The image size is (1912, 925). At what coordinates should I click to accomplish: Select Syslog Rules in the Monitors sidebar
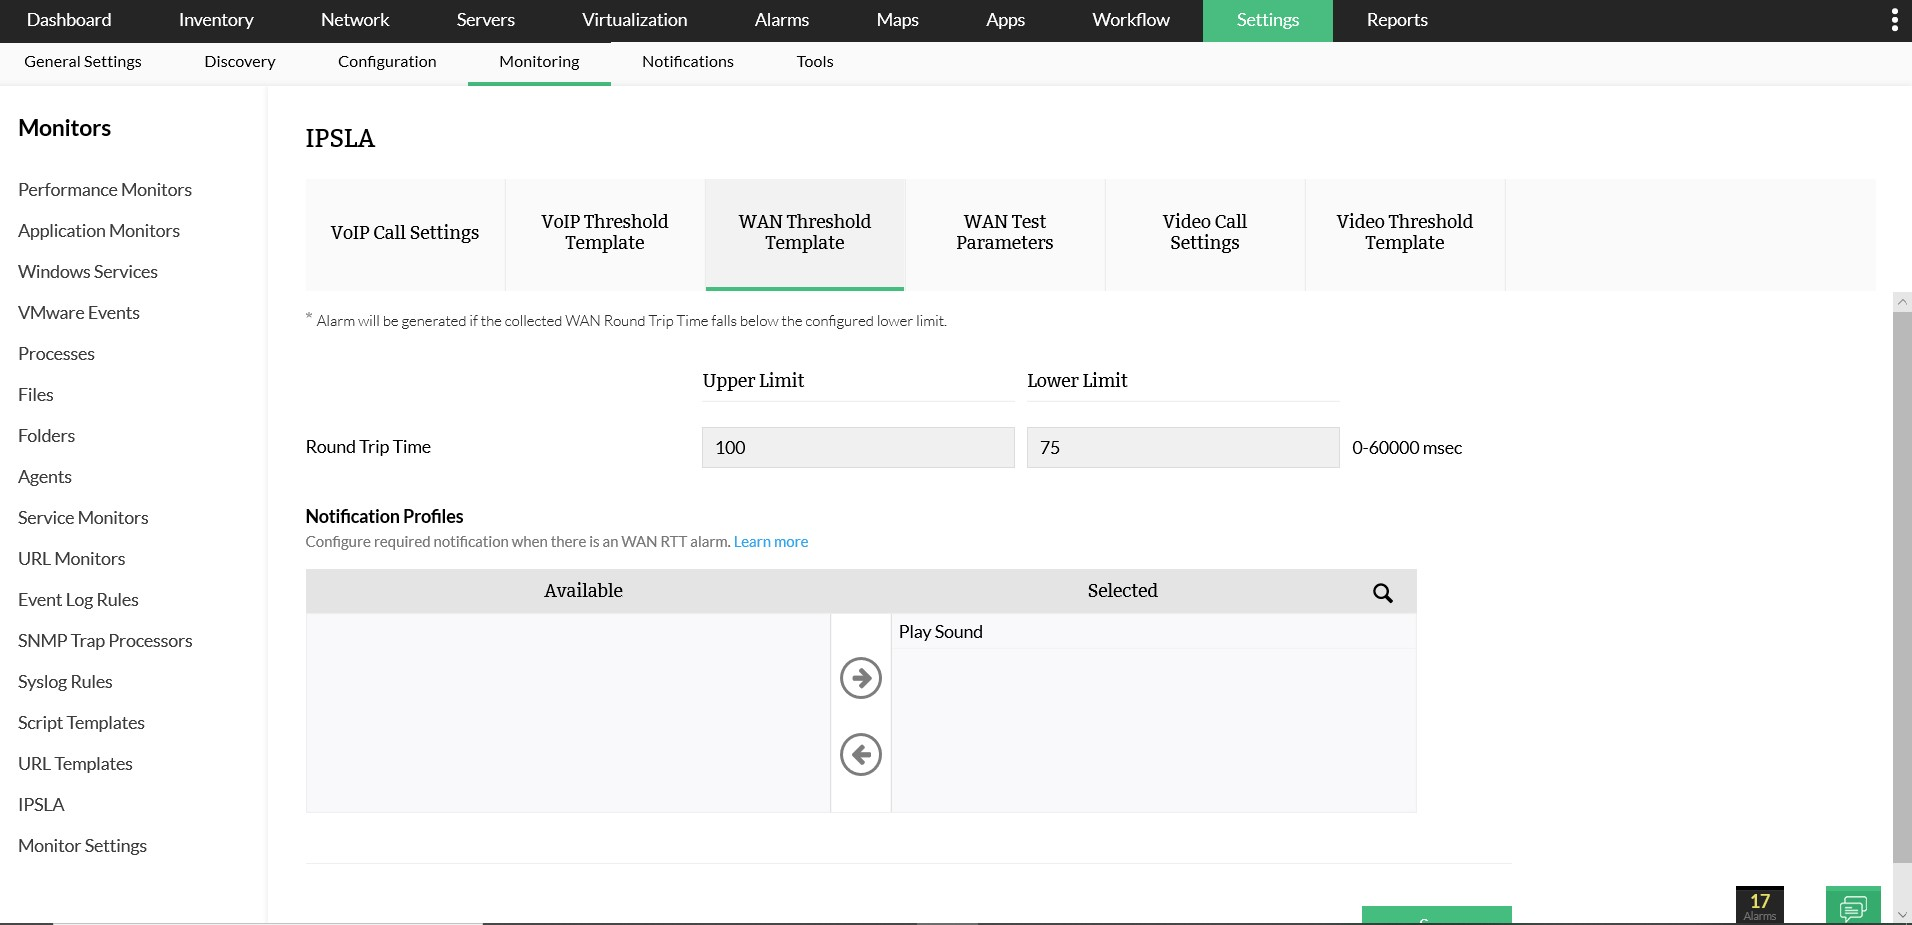pos(64,681)
